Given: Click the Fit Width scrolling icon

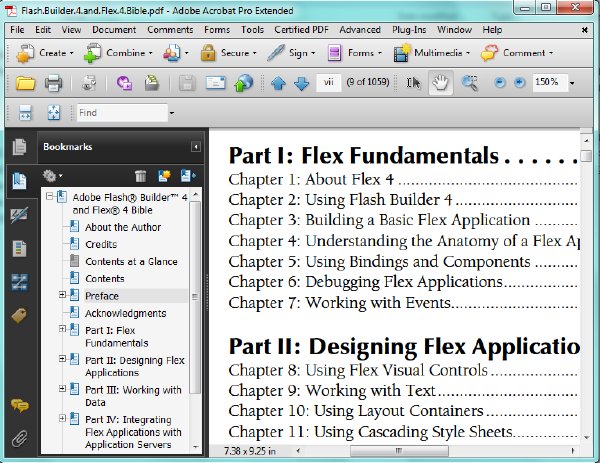Looking at the screenshot, I should pos(25,112).
